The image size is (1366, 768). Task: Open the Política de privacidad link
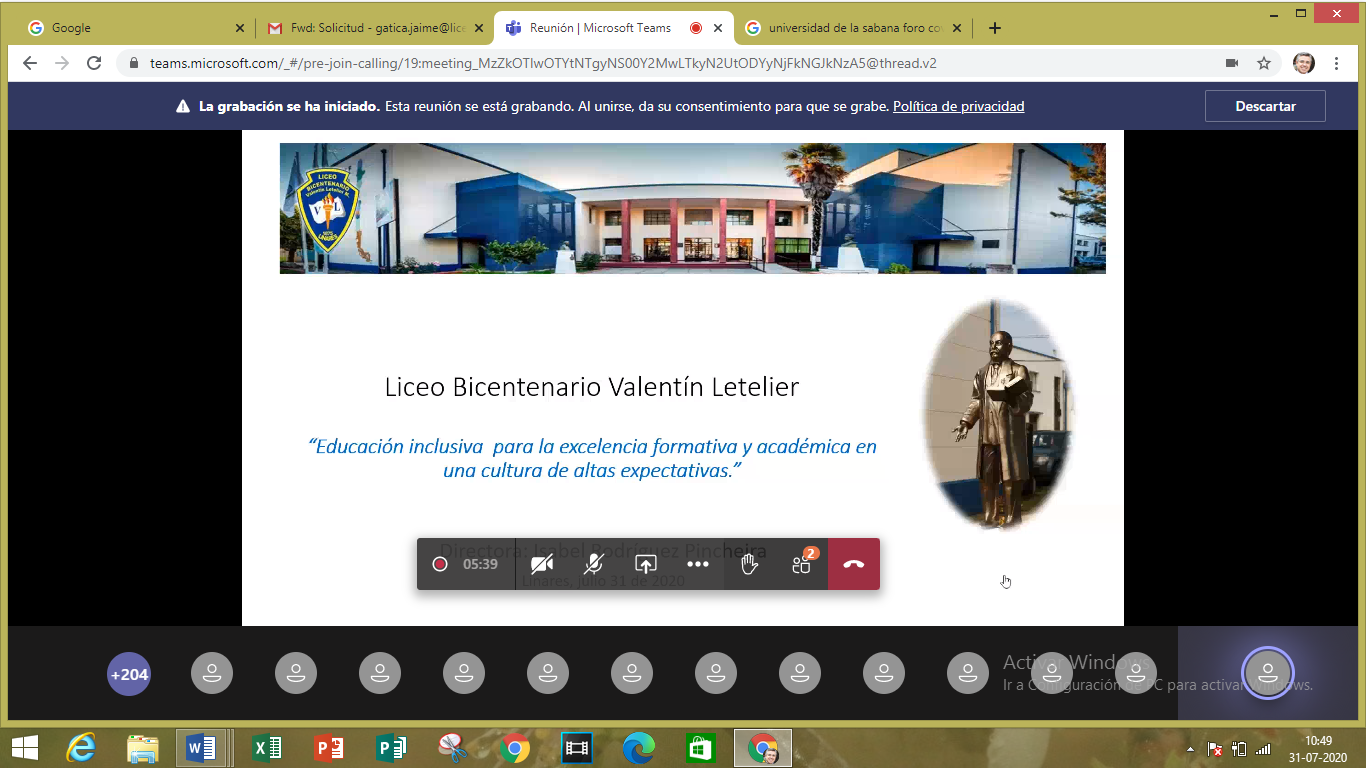click(x=958, y=106)
